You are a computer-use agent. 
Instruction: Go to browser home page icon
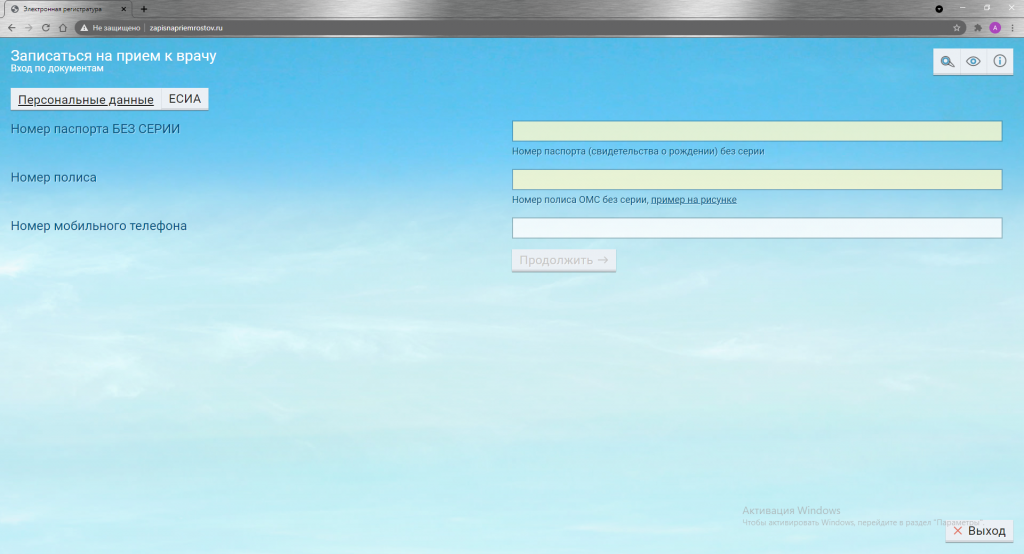63,28
